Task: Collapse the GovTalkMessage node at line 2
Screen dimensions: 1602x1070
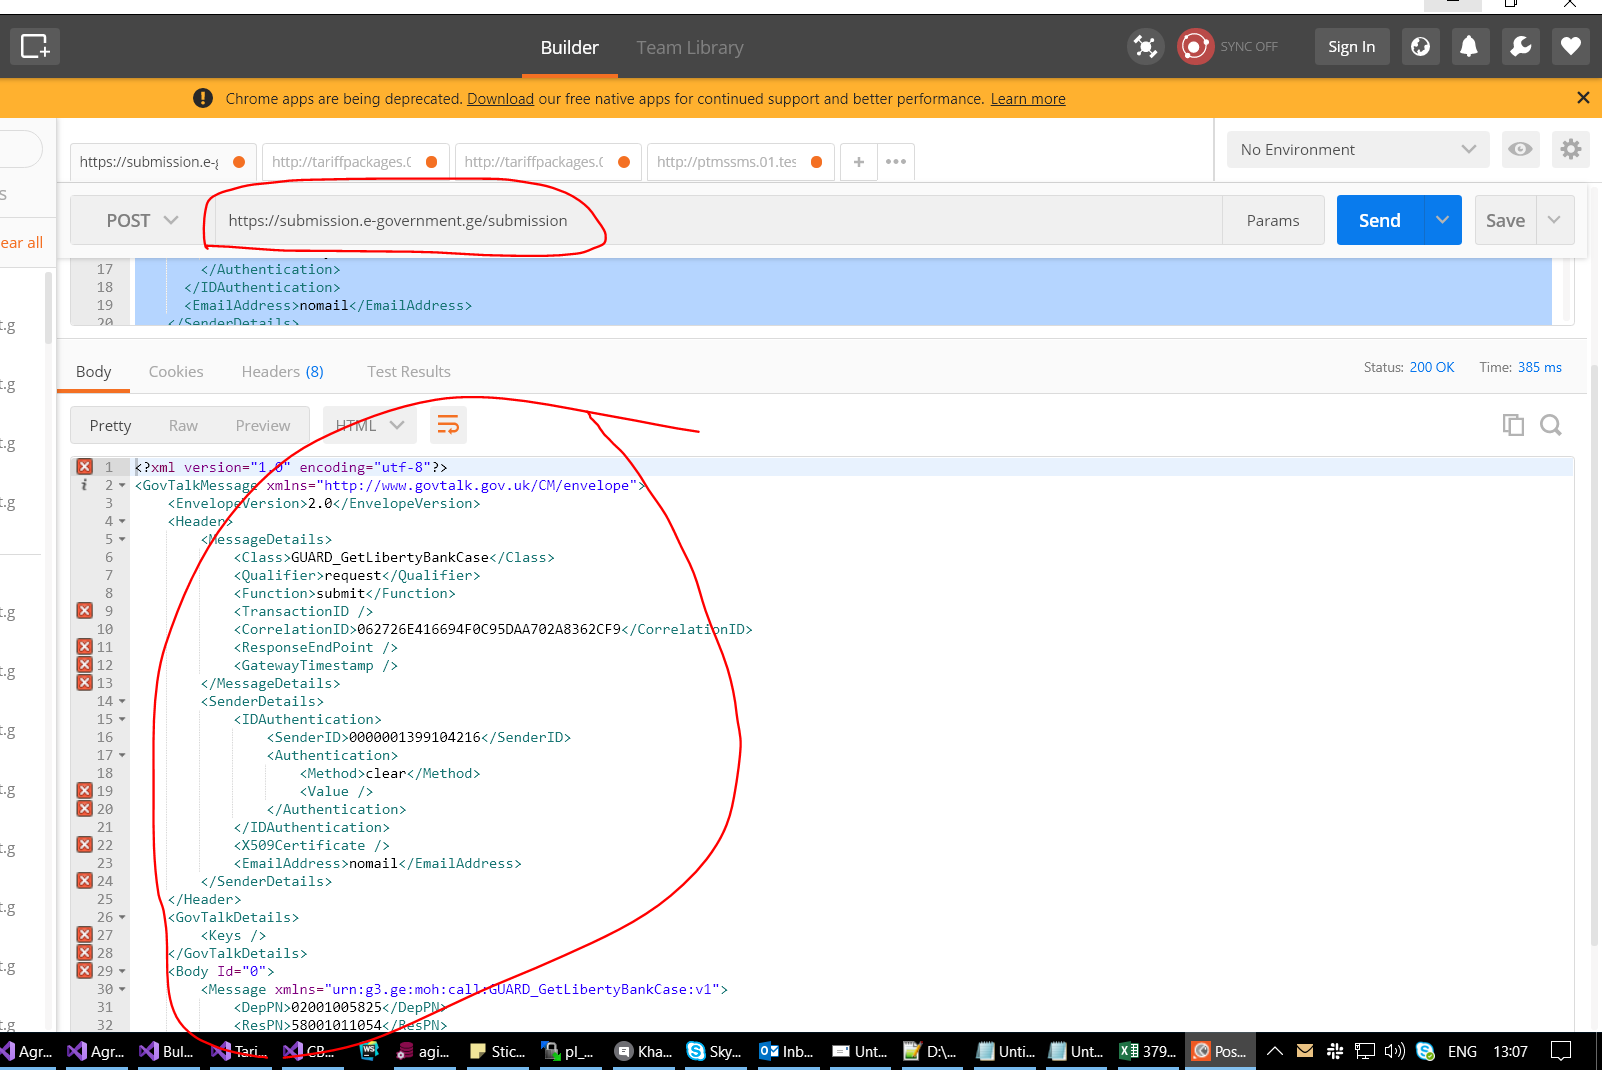Action: [122, 486]
